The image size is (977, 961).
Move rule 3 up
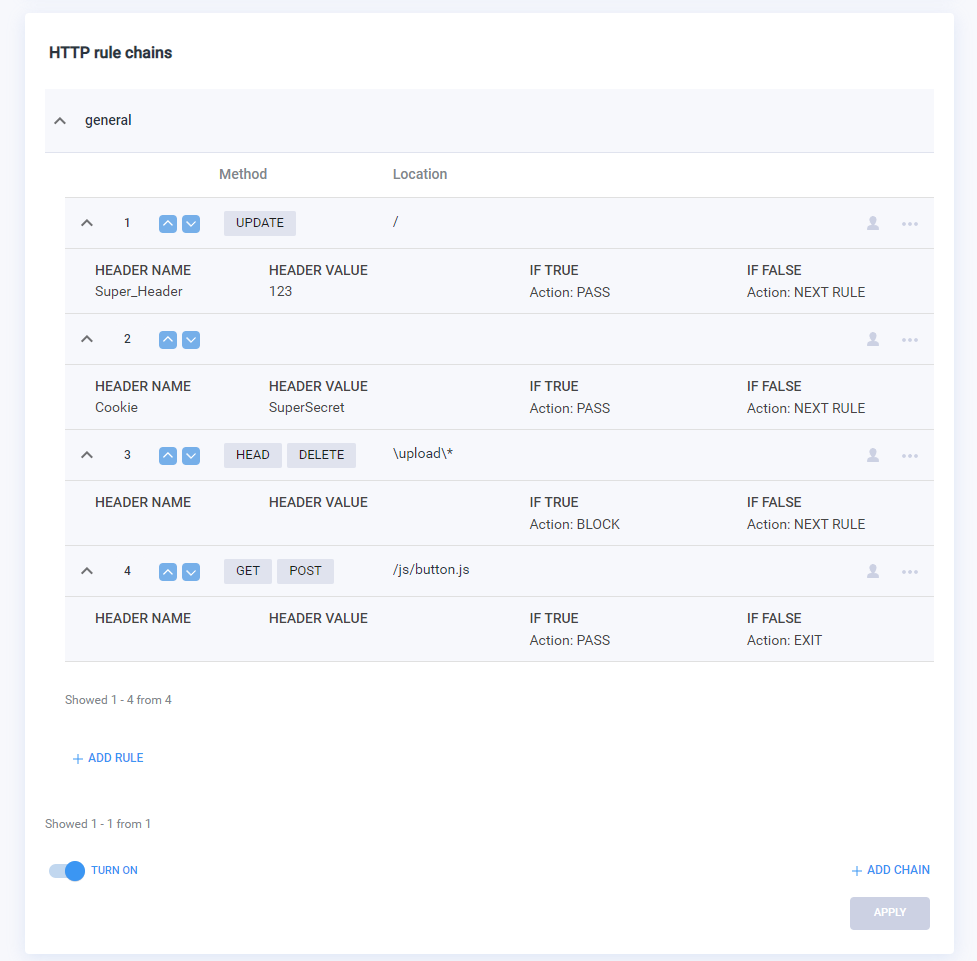click(x=168, y=456)
